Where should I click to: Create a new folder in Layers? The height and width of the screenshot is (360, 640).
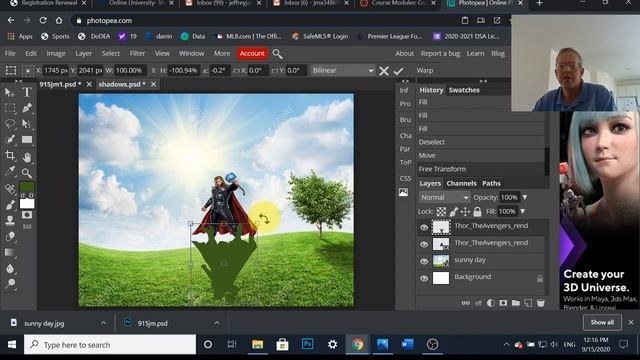(516, 303)
